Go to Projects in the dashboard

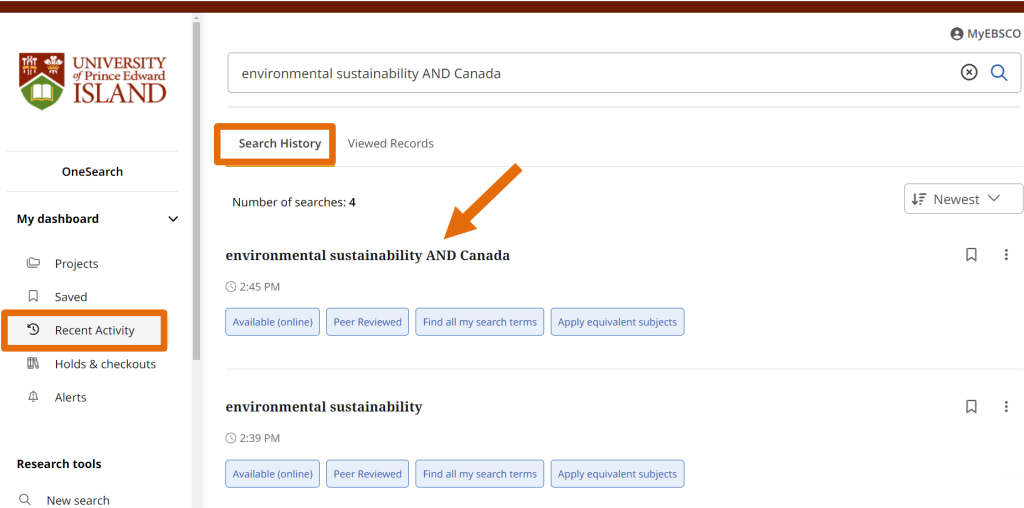pyautogui.click(x=76, y=264)
